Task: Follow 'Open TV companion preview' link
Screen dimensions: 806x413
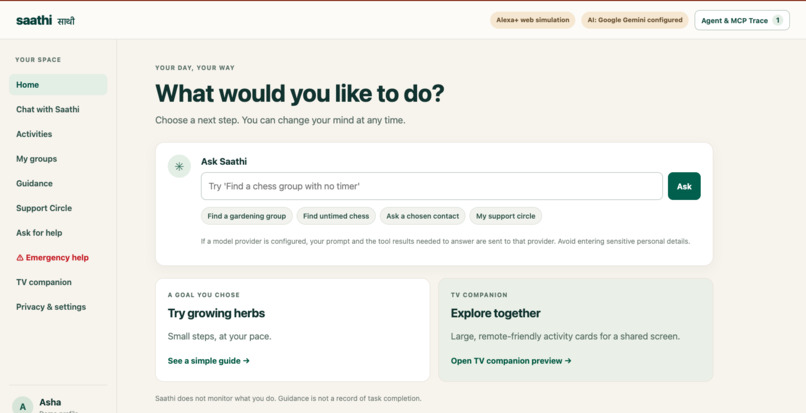Action: point(511,361)
